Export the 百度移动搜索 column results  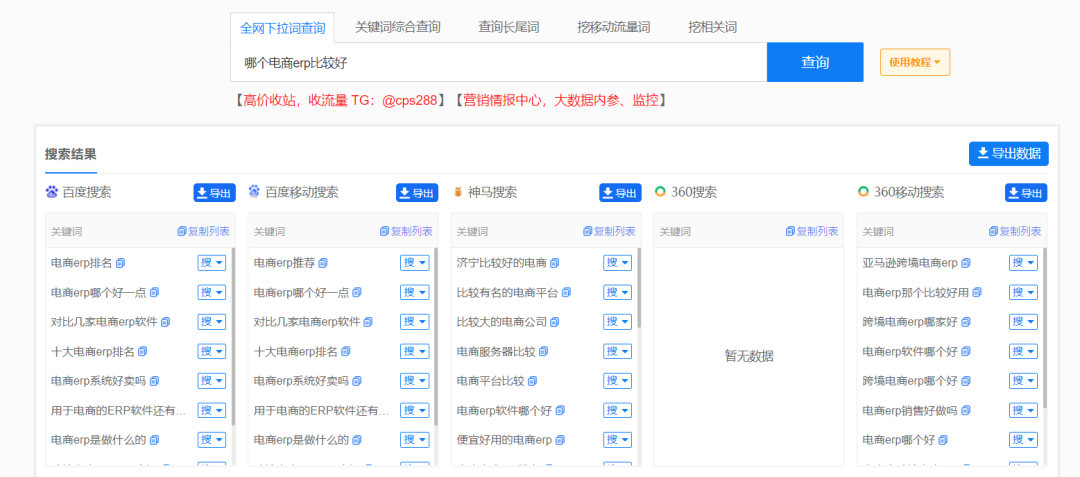tap(417, 193)
